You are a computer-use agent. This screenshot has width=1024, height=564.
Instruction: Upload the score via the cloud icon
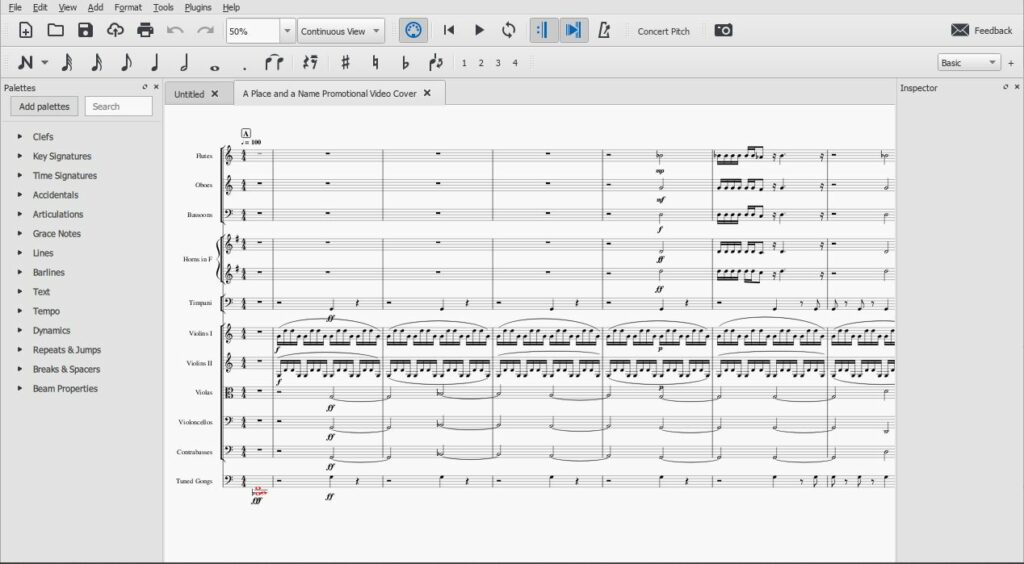(116, 31)
